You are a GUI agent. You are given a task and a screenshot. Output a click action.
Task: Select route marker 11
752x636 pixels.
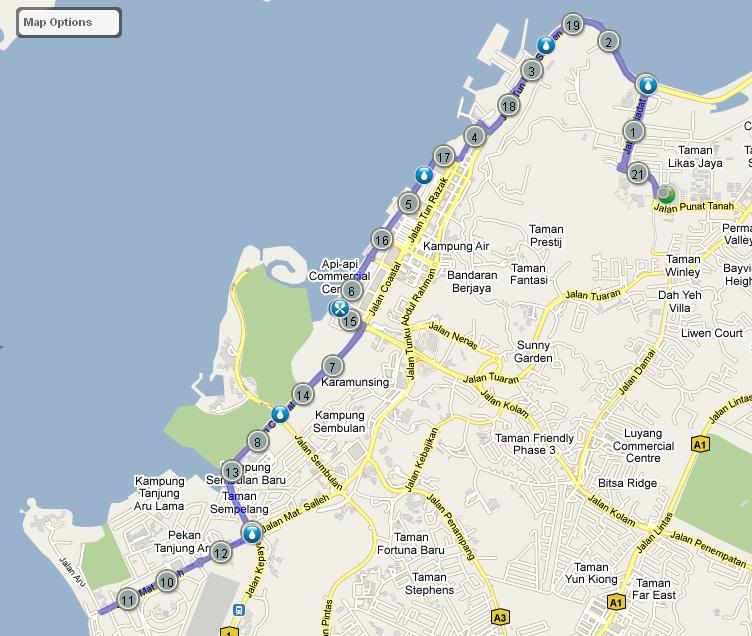pyautogui.click(x=128, y=600)
